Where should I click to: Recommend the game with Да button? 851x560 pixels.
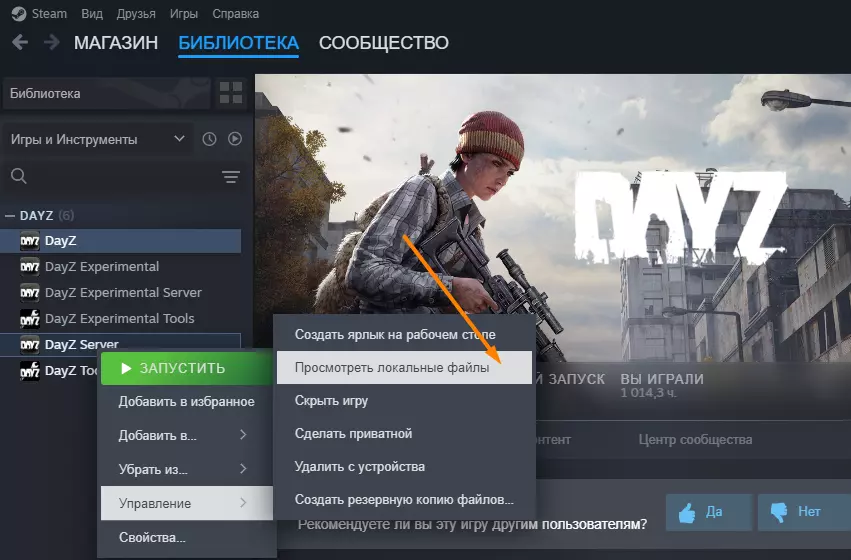[x=709, y=512]
